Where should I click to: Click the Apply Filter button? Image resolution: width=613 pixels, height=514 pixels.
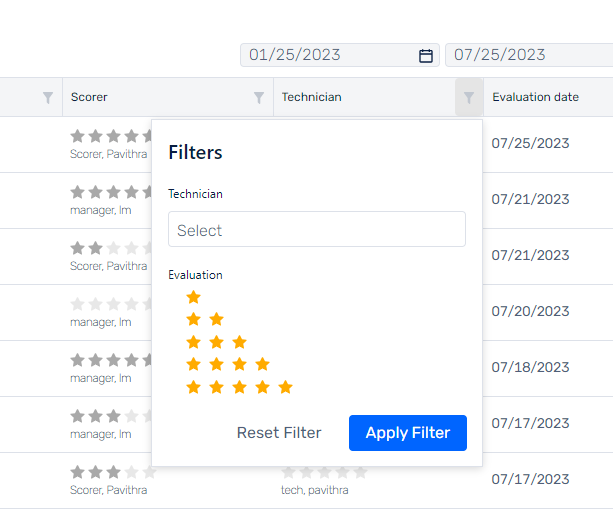[x=408, y=433]
